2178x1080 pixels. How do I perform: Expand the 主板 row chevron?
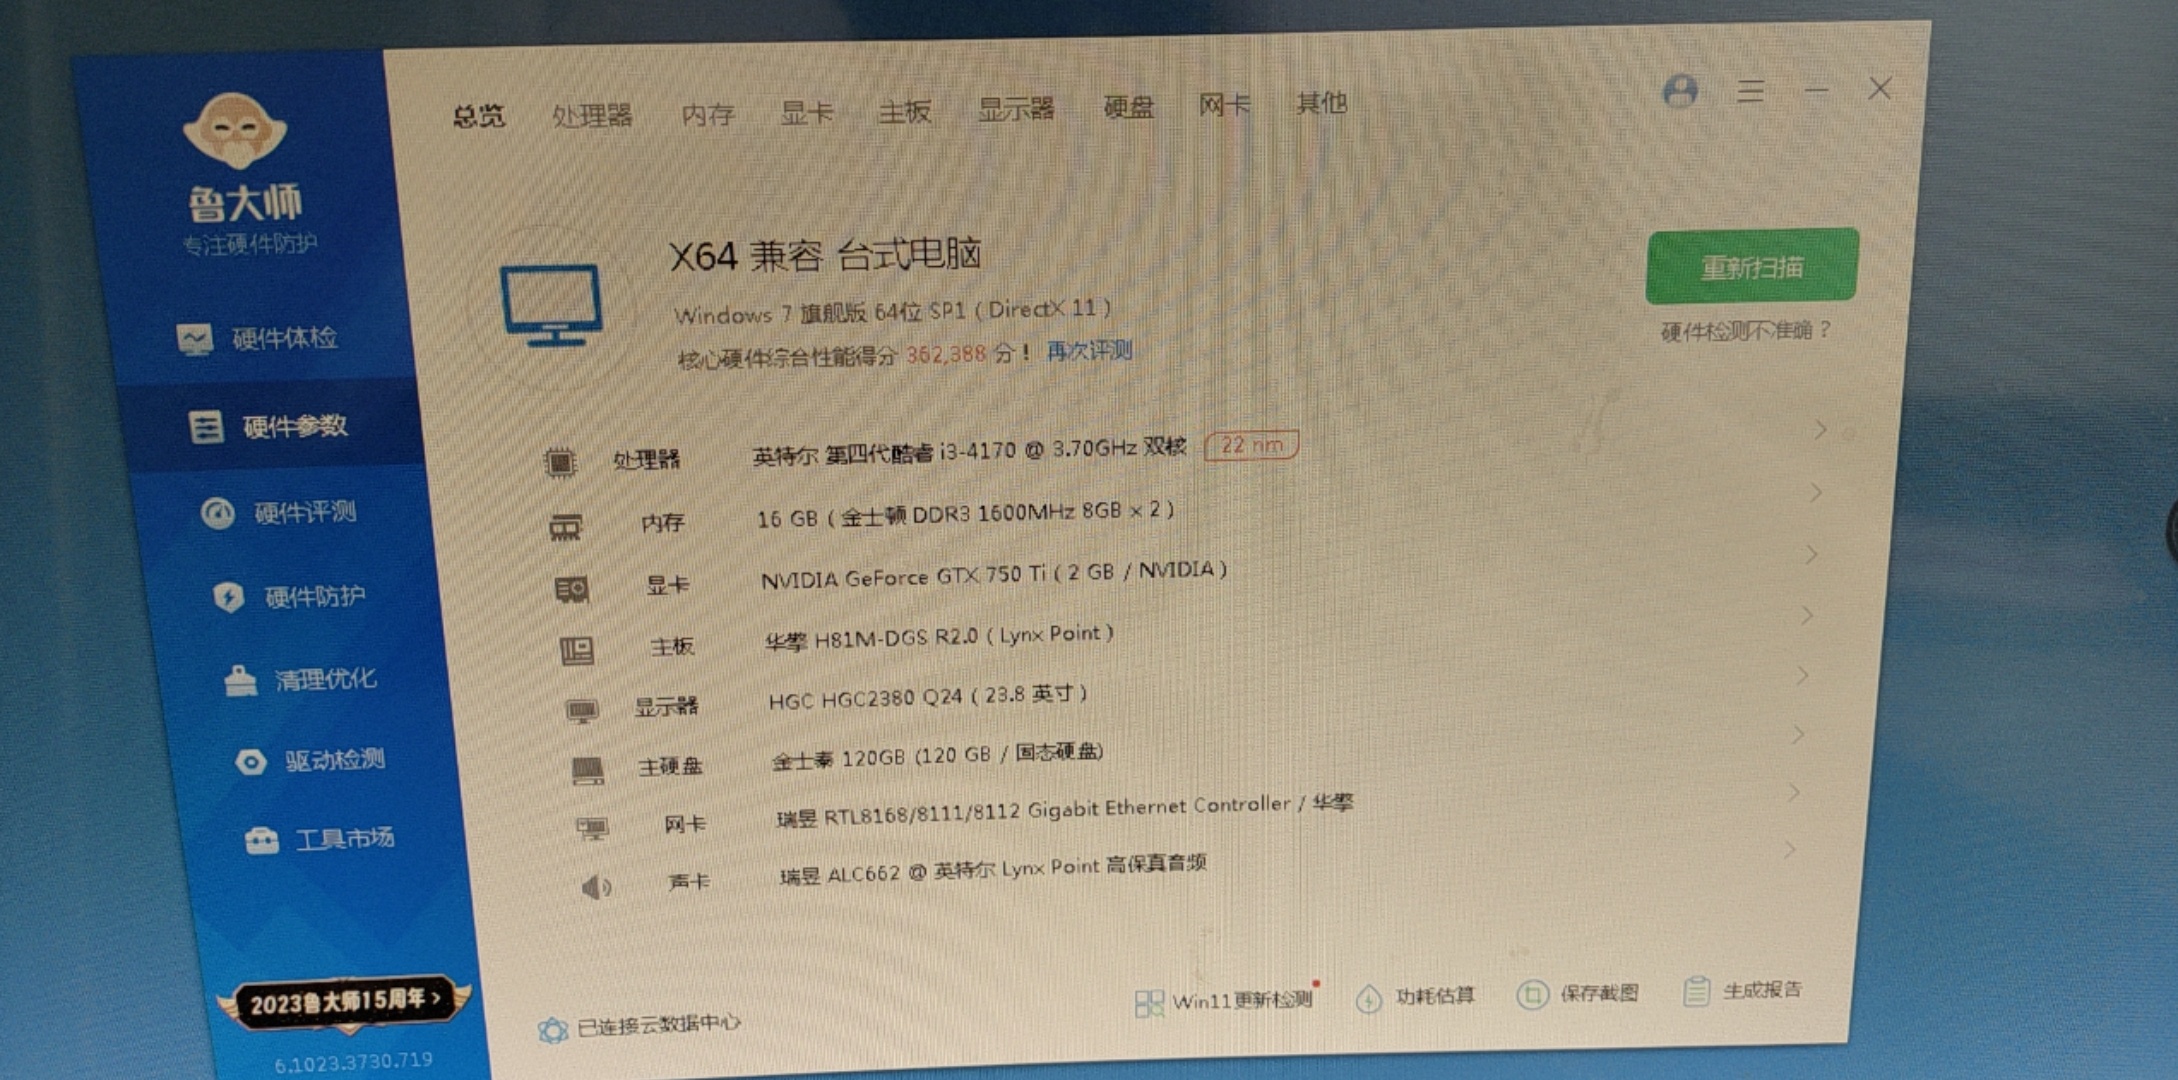click(1807, 615)
